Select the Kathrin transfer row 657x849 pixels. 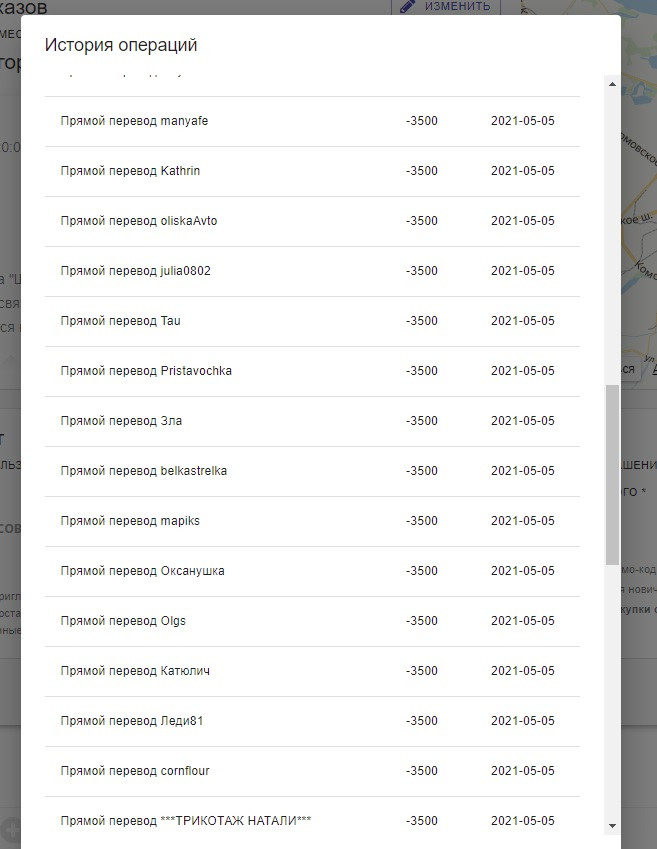(313, 171)
